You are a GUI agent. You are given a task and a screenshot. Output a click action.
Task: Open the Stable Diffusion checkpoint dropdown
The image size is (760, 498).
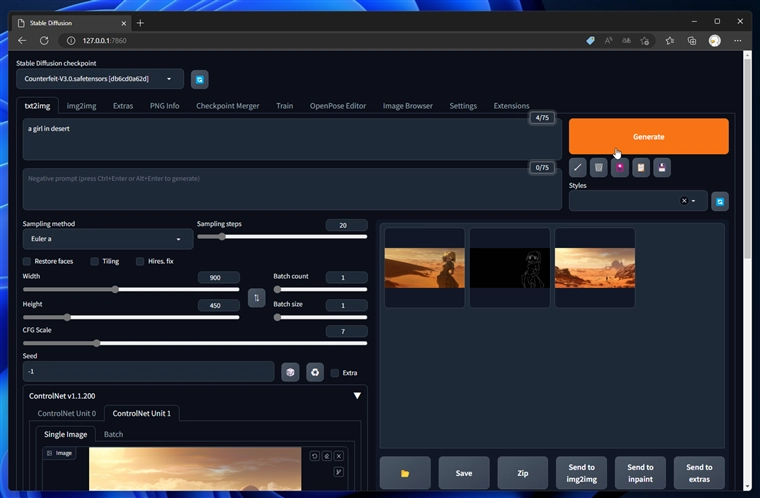point(100,79)
